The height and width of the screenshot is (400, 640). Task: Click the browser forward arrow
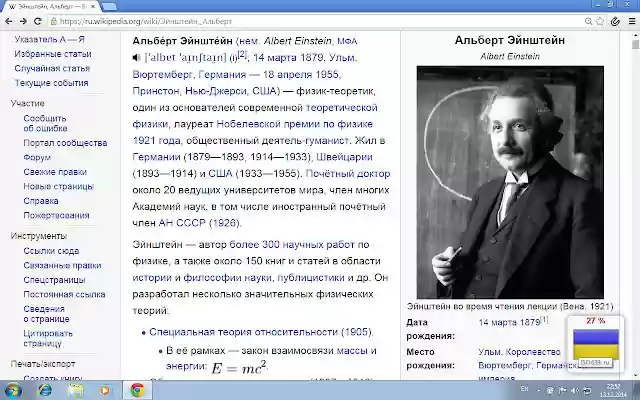(23, 21)
